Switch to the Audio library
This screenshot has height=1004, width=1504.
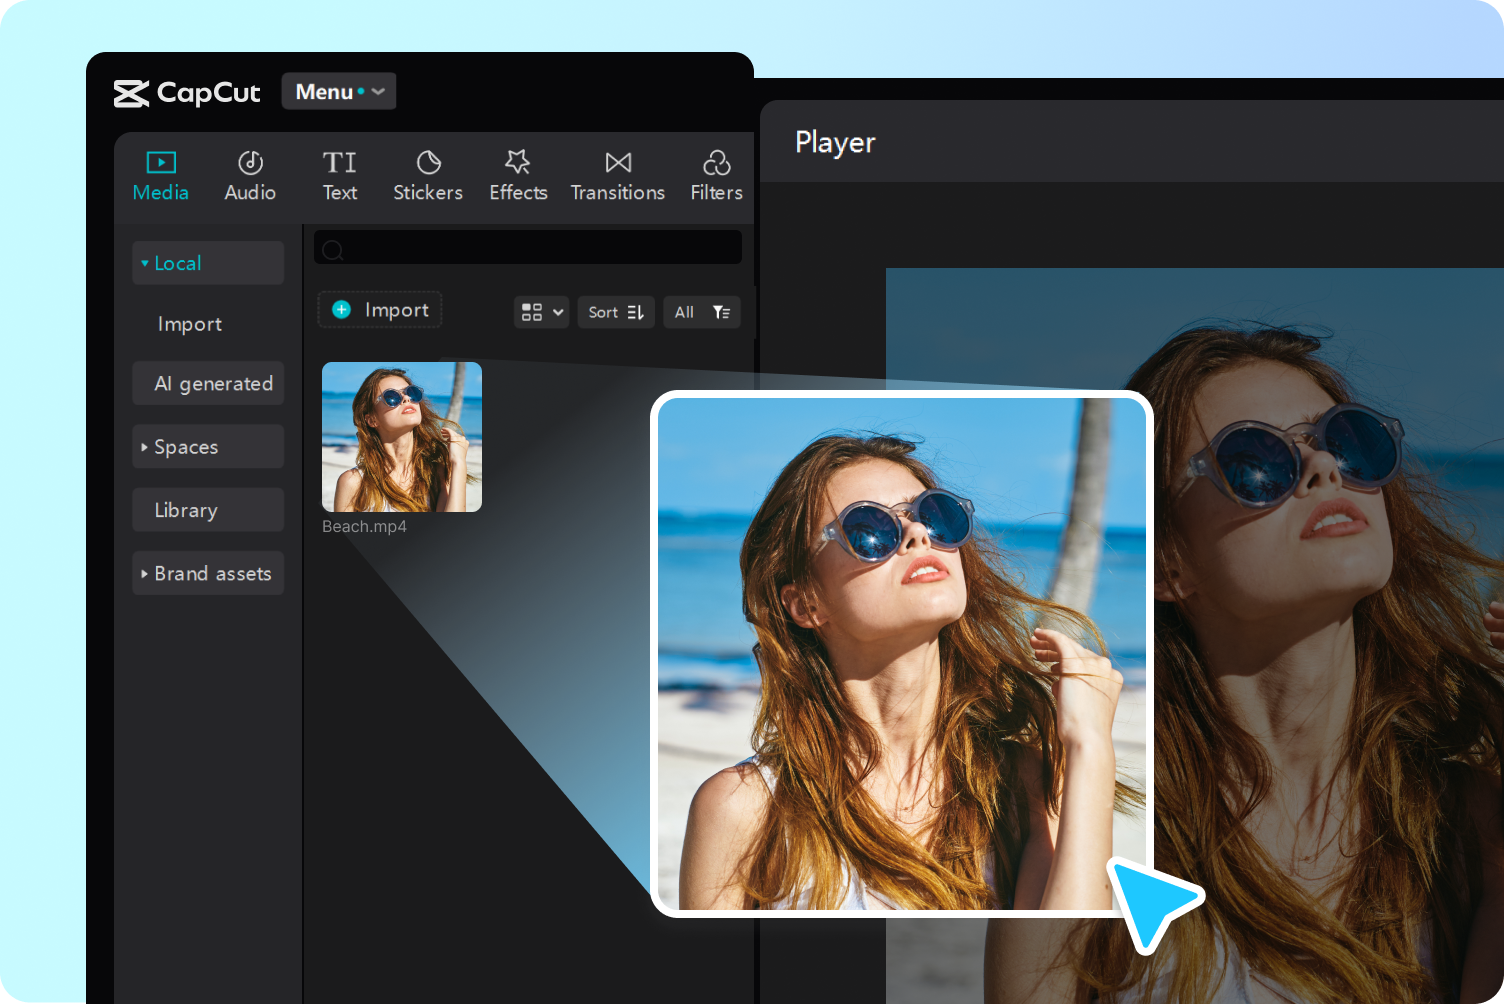[x=250, y=175]
